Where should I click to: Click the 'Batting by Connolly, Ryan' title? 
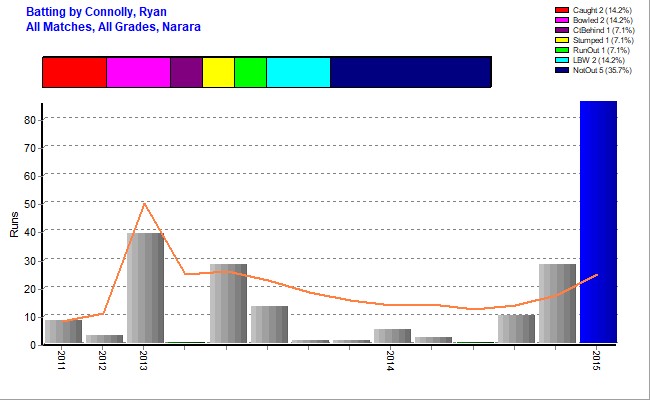[96, 12]
